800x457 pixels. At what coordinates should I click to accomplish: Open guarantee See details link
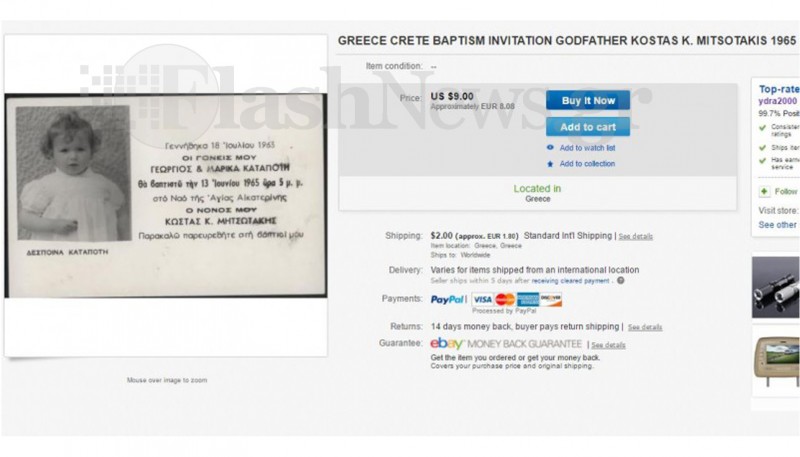(608, 345)
